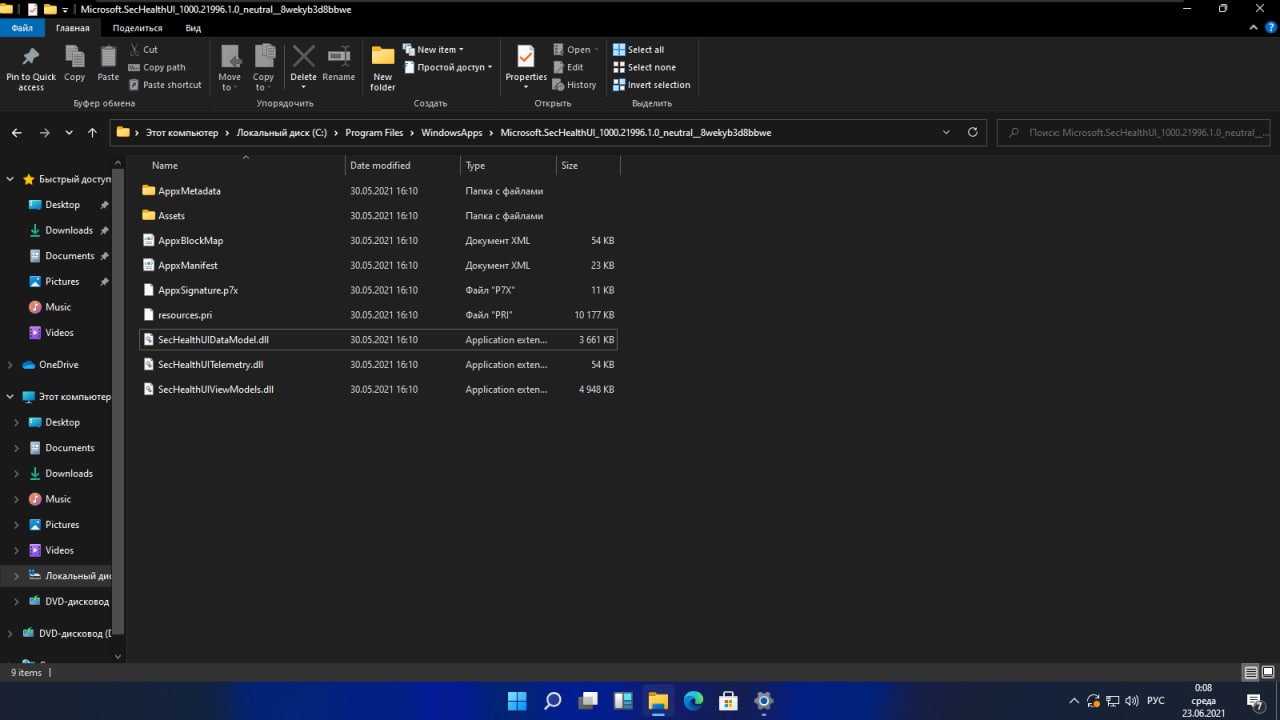Select AppxSignature.p7x file
Viewport: 1280px width, 720px height.
pyautogui.click(x=198, y=290)
